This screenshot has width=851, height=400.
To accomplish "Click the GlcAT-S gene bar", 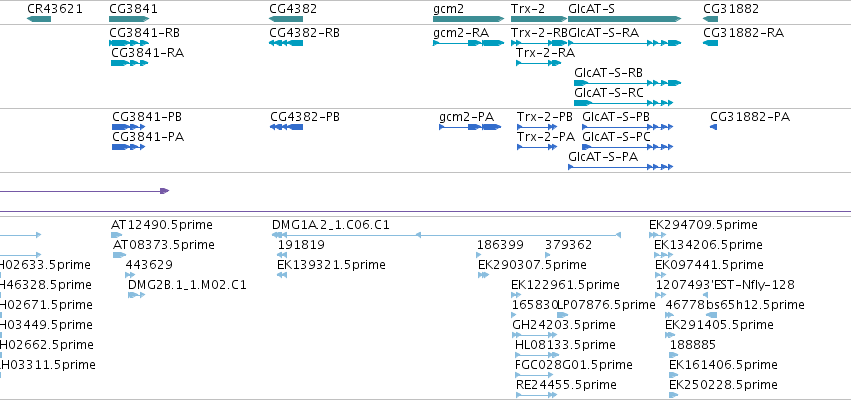I will [x=624, y=19].
